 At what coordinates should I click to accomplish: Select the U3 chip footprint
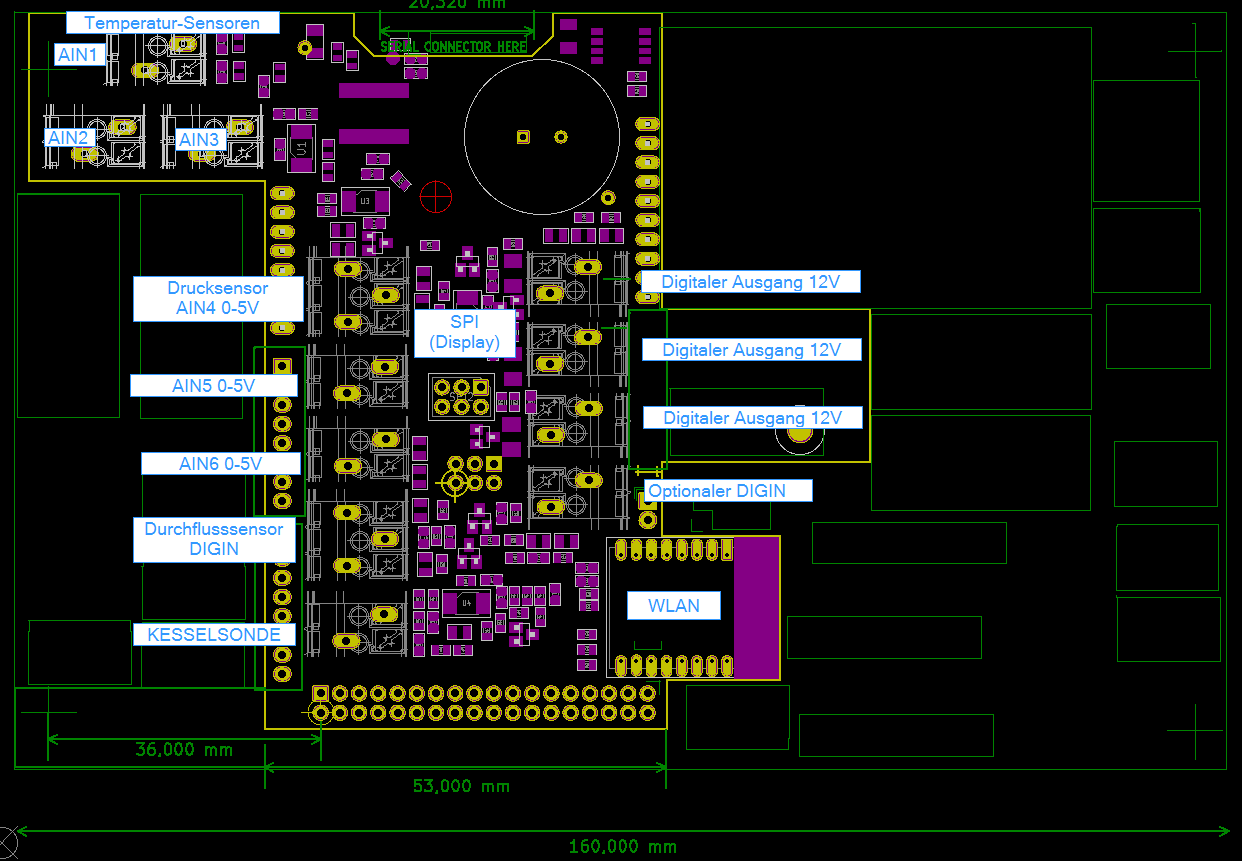click(x=365, y=201)
